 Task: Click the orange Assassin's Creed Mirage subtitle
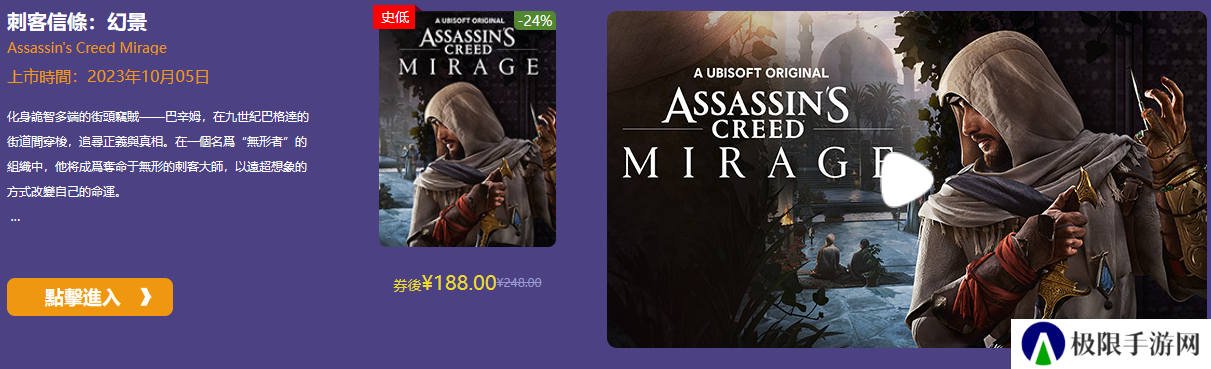click(x=87, y=48)
